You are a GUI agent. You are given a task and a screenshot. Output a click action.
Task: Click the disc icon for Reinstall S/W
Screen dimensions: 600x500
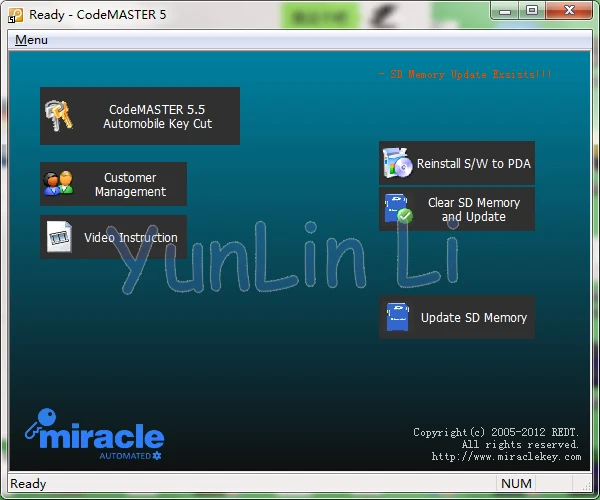pos(397,163)
